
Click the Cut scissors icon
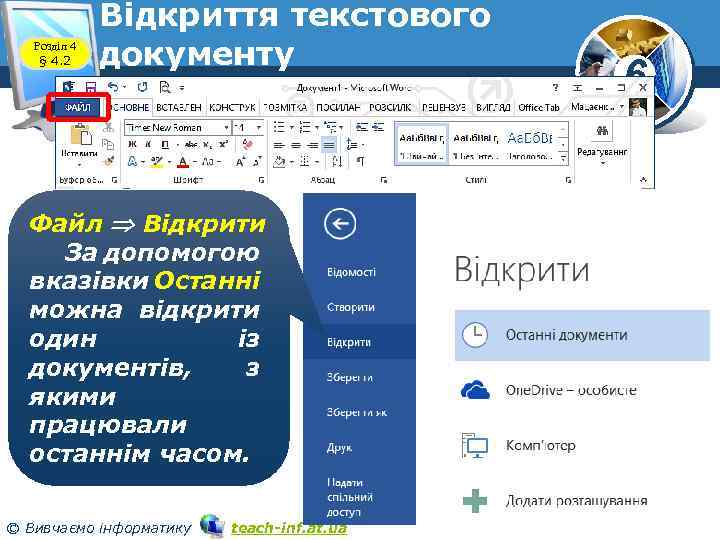click(108, 128)
